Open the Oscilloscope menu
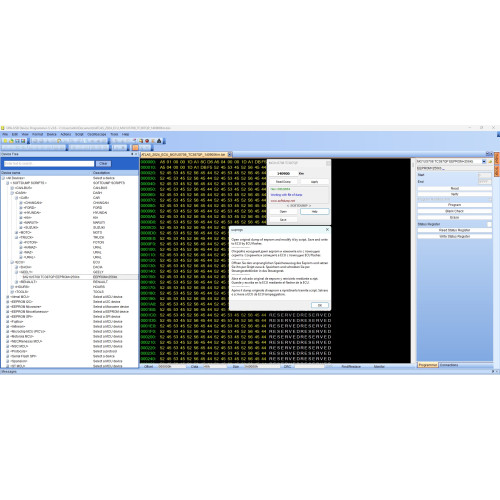Viewport: 500px width, 500px height. point(97,134)
